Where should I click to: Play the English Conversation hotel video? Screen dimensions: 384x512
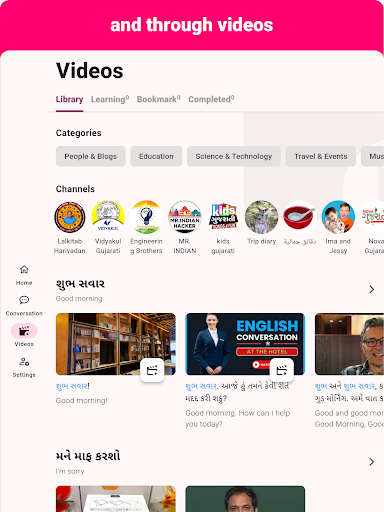pos(245,344)
